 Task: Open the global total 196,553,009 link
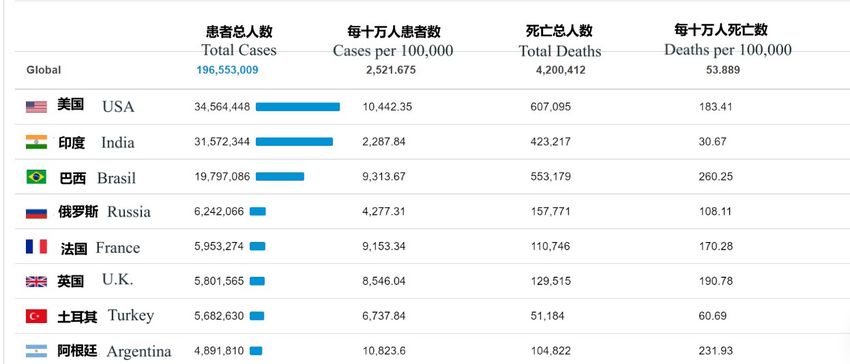coord(227,70)
